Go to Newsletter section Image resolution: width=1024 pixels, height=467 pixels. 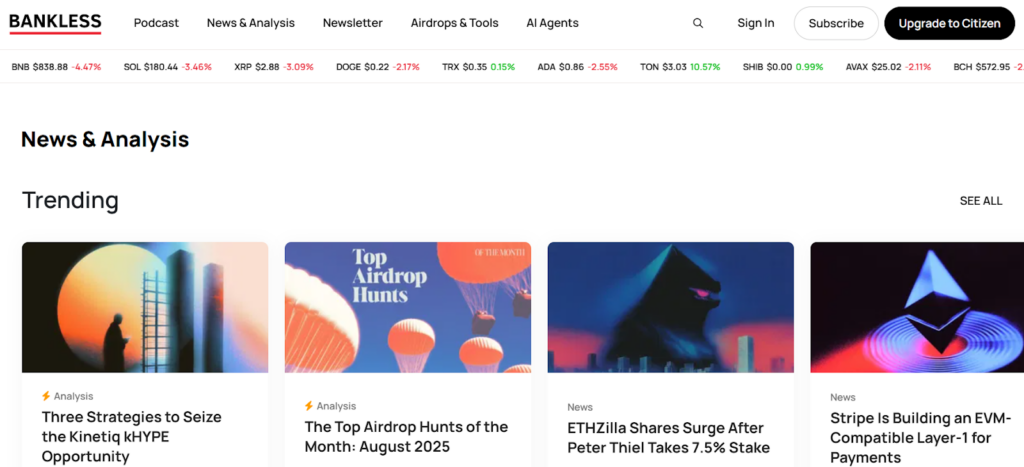(x=353, y=23)
